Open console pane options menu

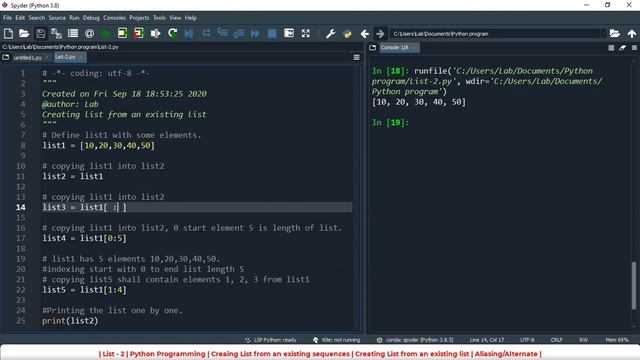634,48
